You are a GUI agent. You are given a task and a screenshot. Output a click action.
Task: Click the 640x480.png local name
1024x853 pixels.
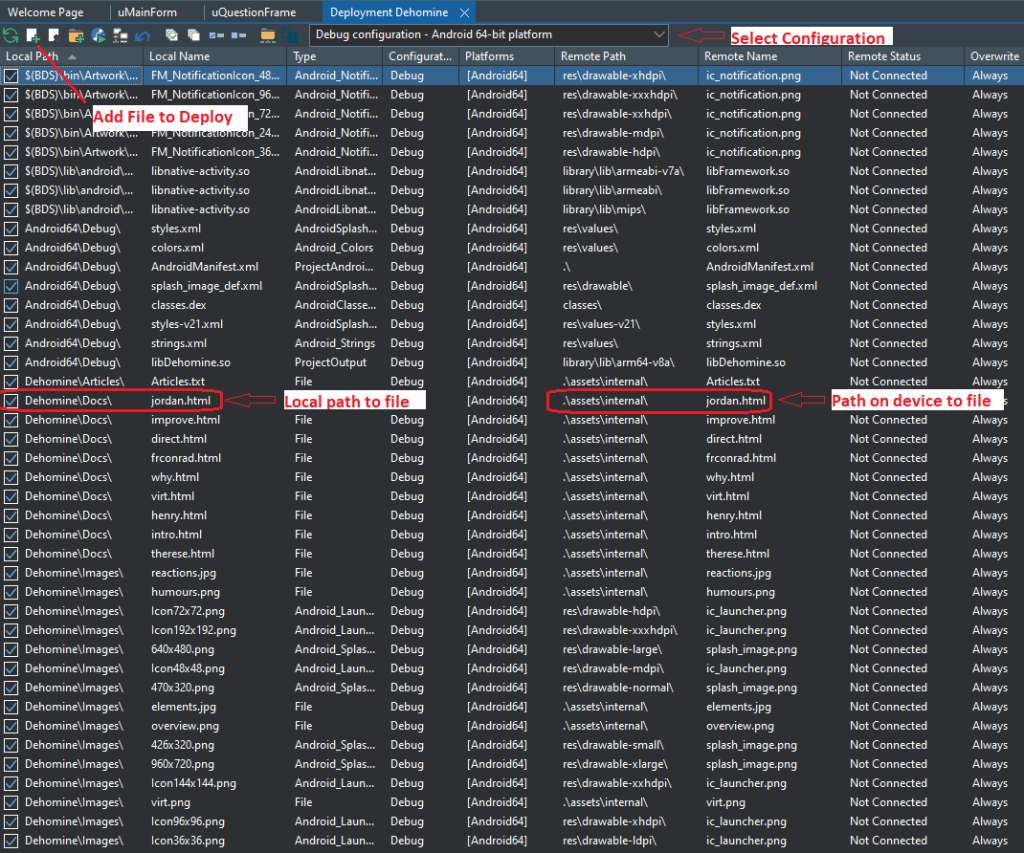tap(183, 649)
